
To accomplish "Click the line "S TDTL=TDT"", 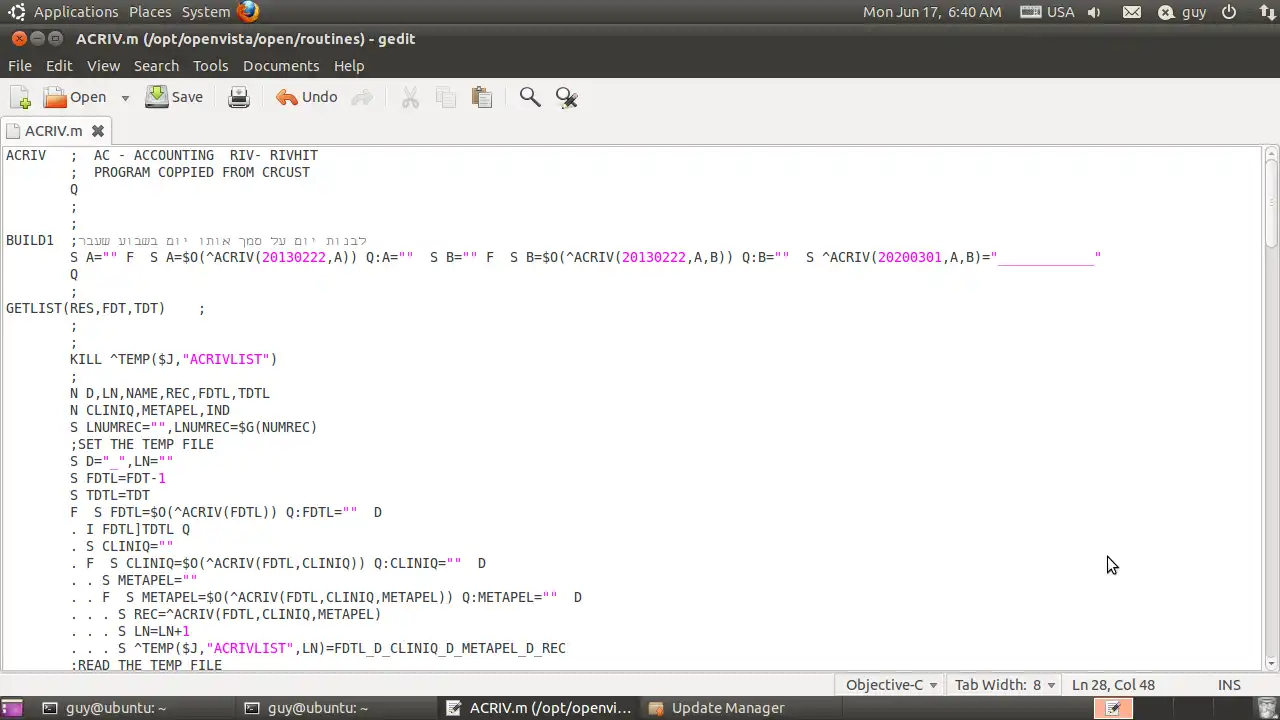I will tap(110, 495).
